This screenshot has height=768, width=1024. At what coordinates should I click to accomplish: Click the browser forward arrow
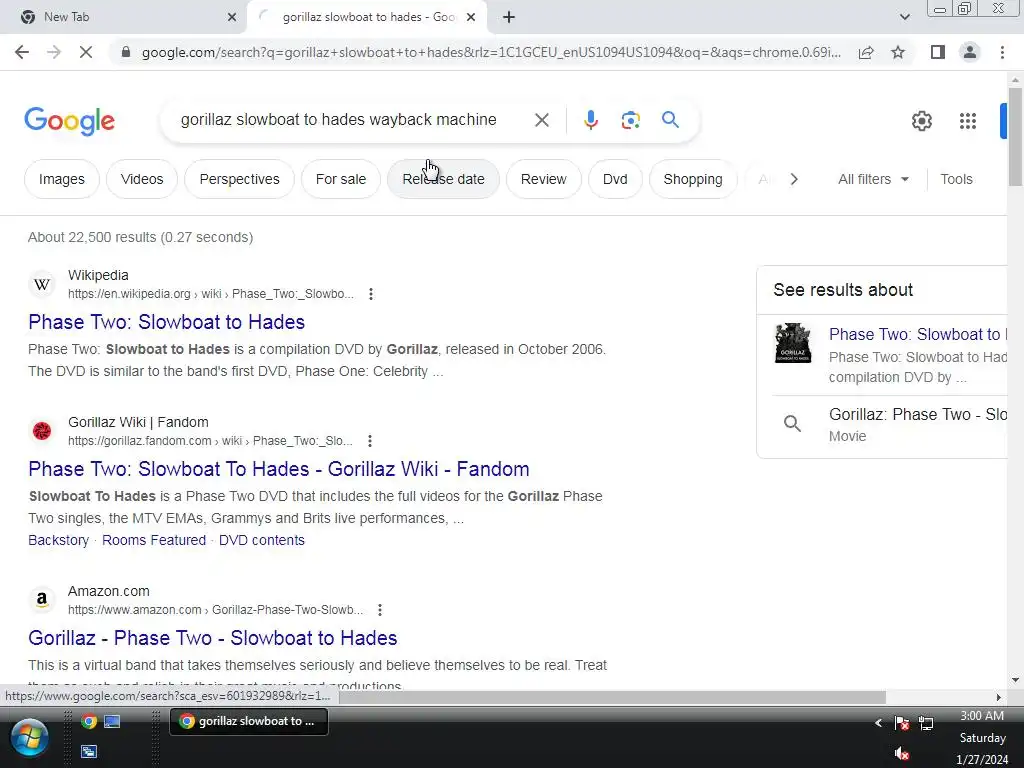point(54,52)
